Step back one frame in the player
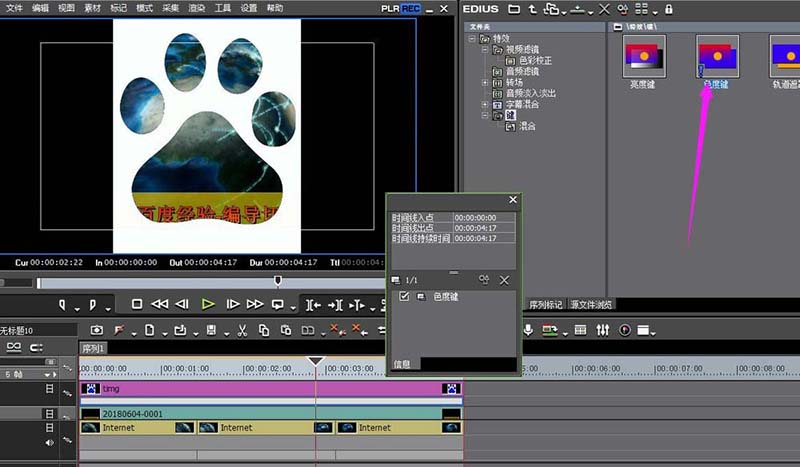800x467 pixels. pyautogui.click(x=182, y=304)
